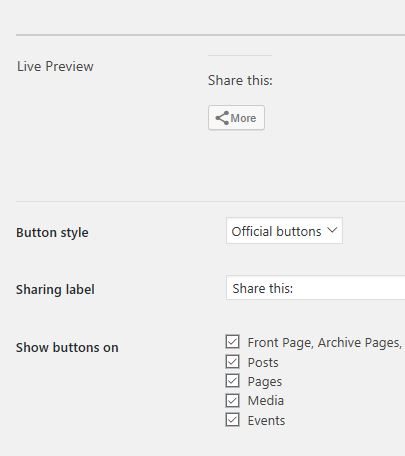Toggle the Events checkbox
405x456 pixels.
232,420
